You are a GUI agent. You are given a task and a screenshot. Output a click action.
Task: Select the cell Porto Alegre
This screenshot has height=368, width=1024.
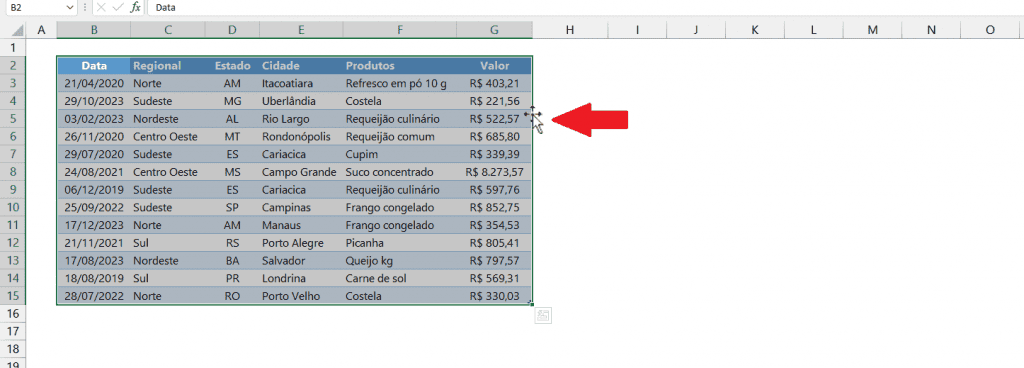300,243
